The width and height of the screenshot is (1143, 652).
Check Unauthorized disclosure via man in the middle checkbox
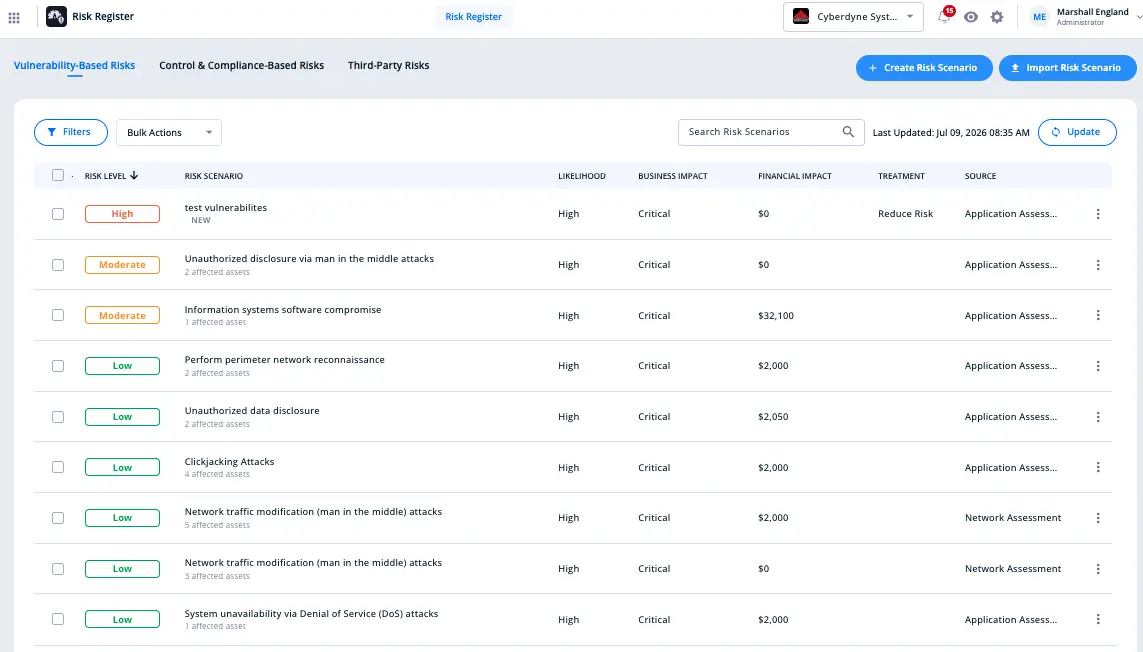[58, 265]
